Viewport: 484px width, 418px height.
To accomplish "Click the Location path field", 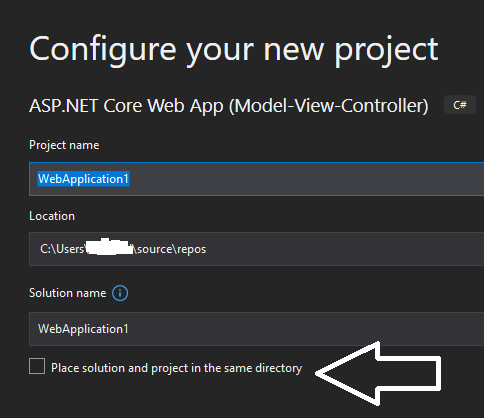I will [256, 249].
